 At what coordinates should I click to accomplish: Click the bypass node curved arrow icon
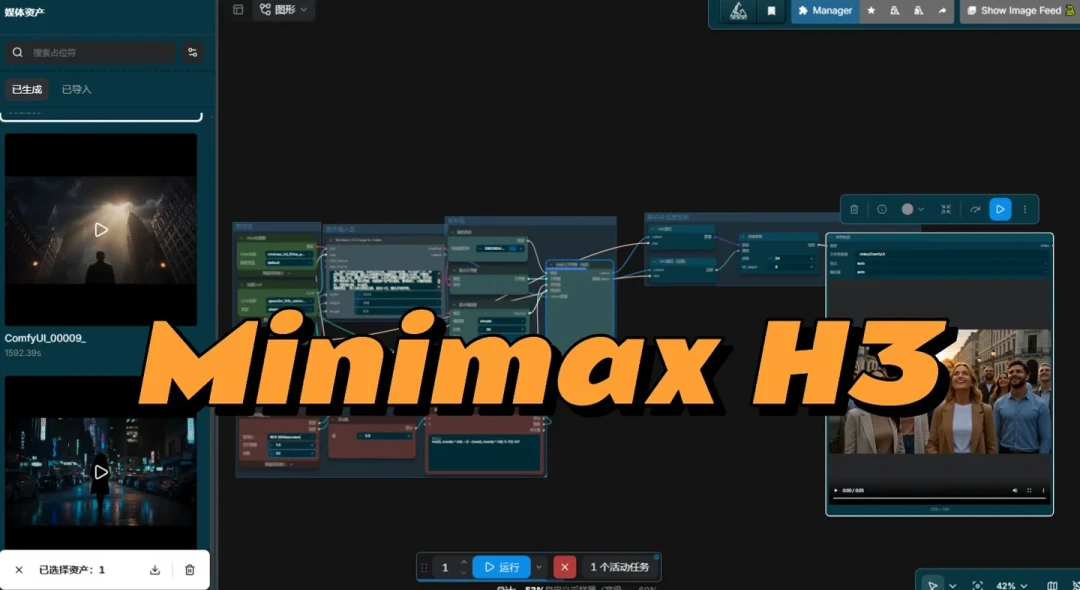975,209
